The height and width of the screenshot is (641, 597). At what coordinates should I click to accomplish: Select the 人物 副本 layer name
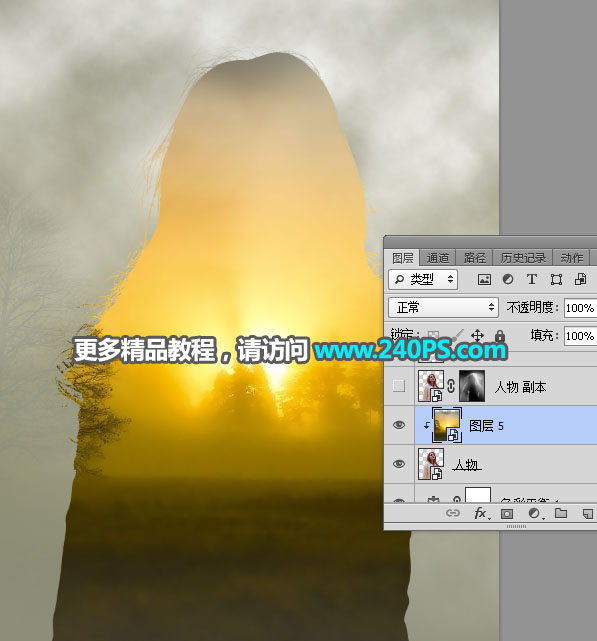pos(520,386)
